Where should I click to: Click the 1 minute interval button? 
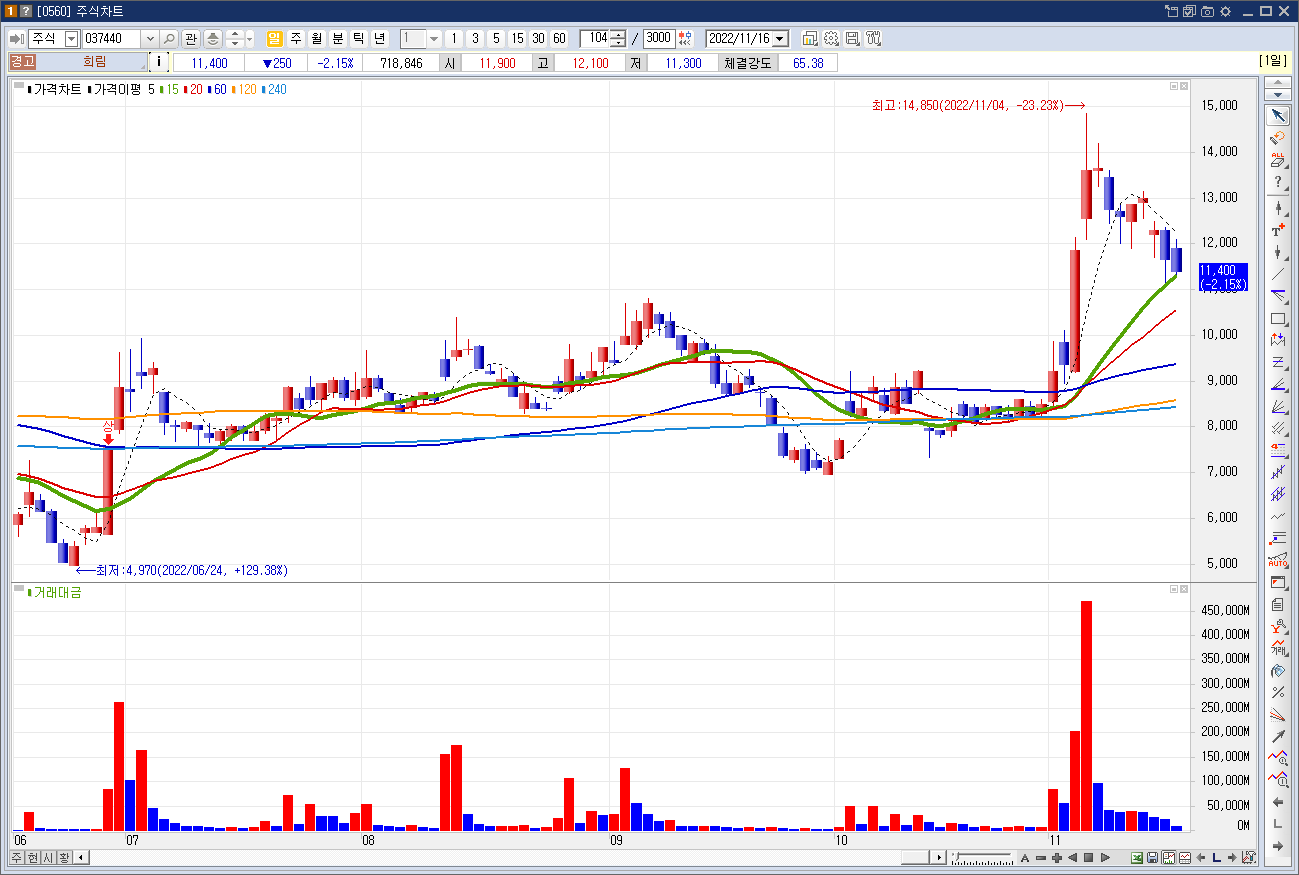[454, 39]
